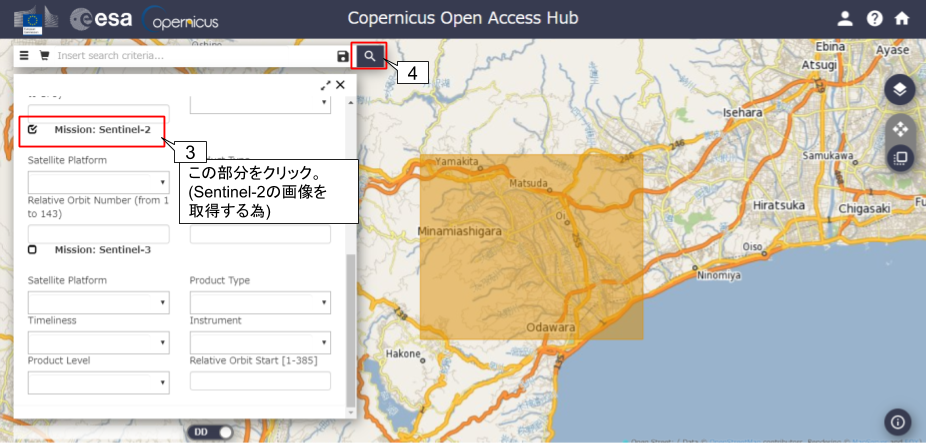928x443 pixels.
Task: Toggle the DD coordinate format switch
Action: (211, 432)
